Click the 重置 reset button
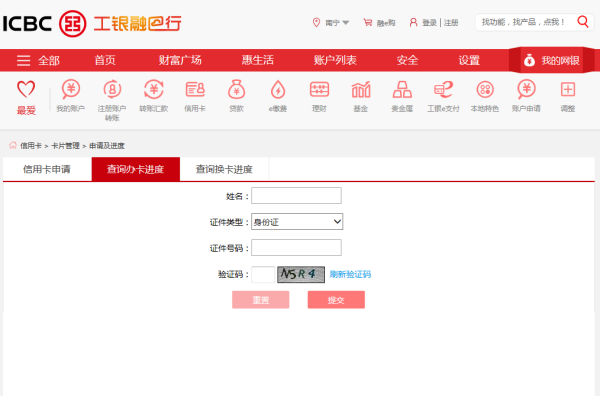Screen dimensions: 600x396 pos(261,300)
